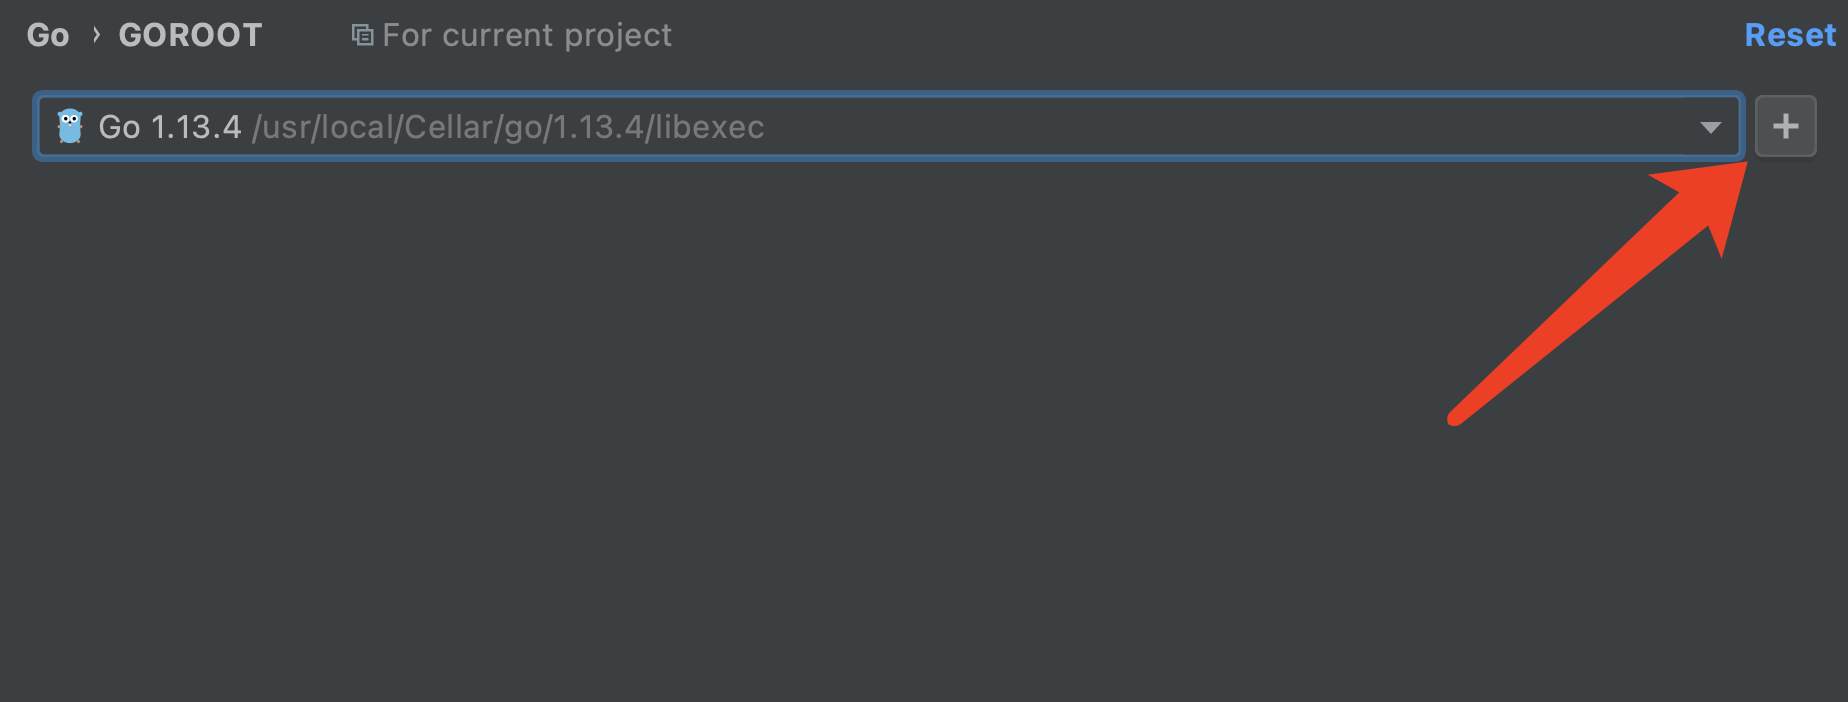The width and height of the screenshot is (1848, 702).
Task: Click the word "libexec" in the SDK path
Action: [710, 127]
